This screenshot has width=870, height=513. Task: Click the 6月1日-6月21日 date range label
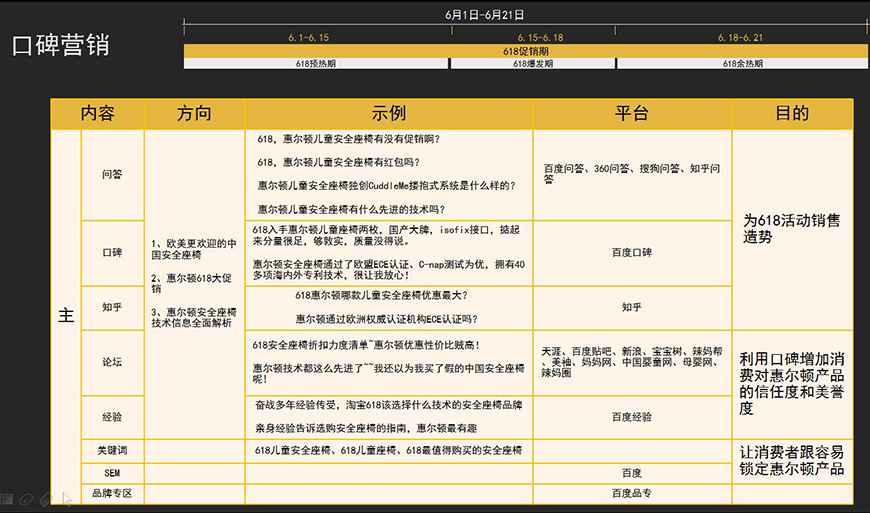coord(484,15)
